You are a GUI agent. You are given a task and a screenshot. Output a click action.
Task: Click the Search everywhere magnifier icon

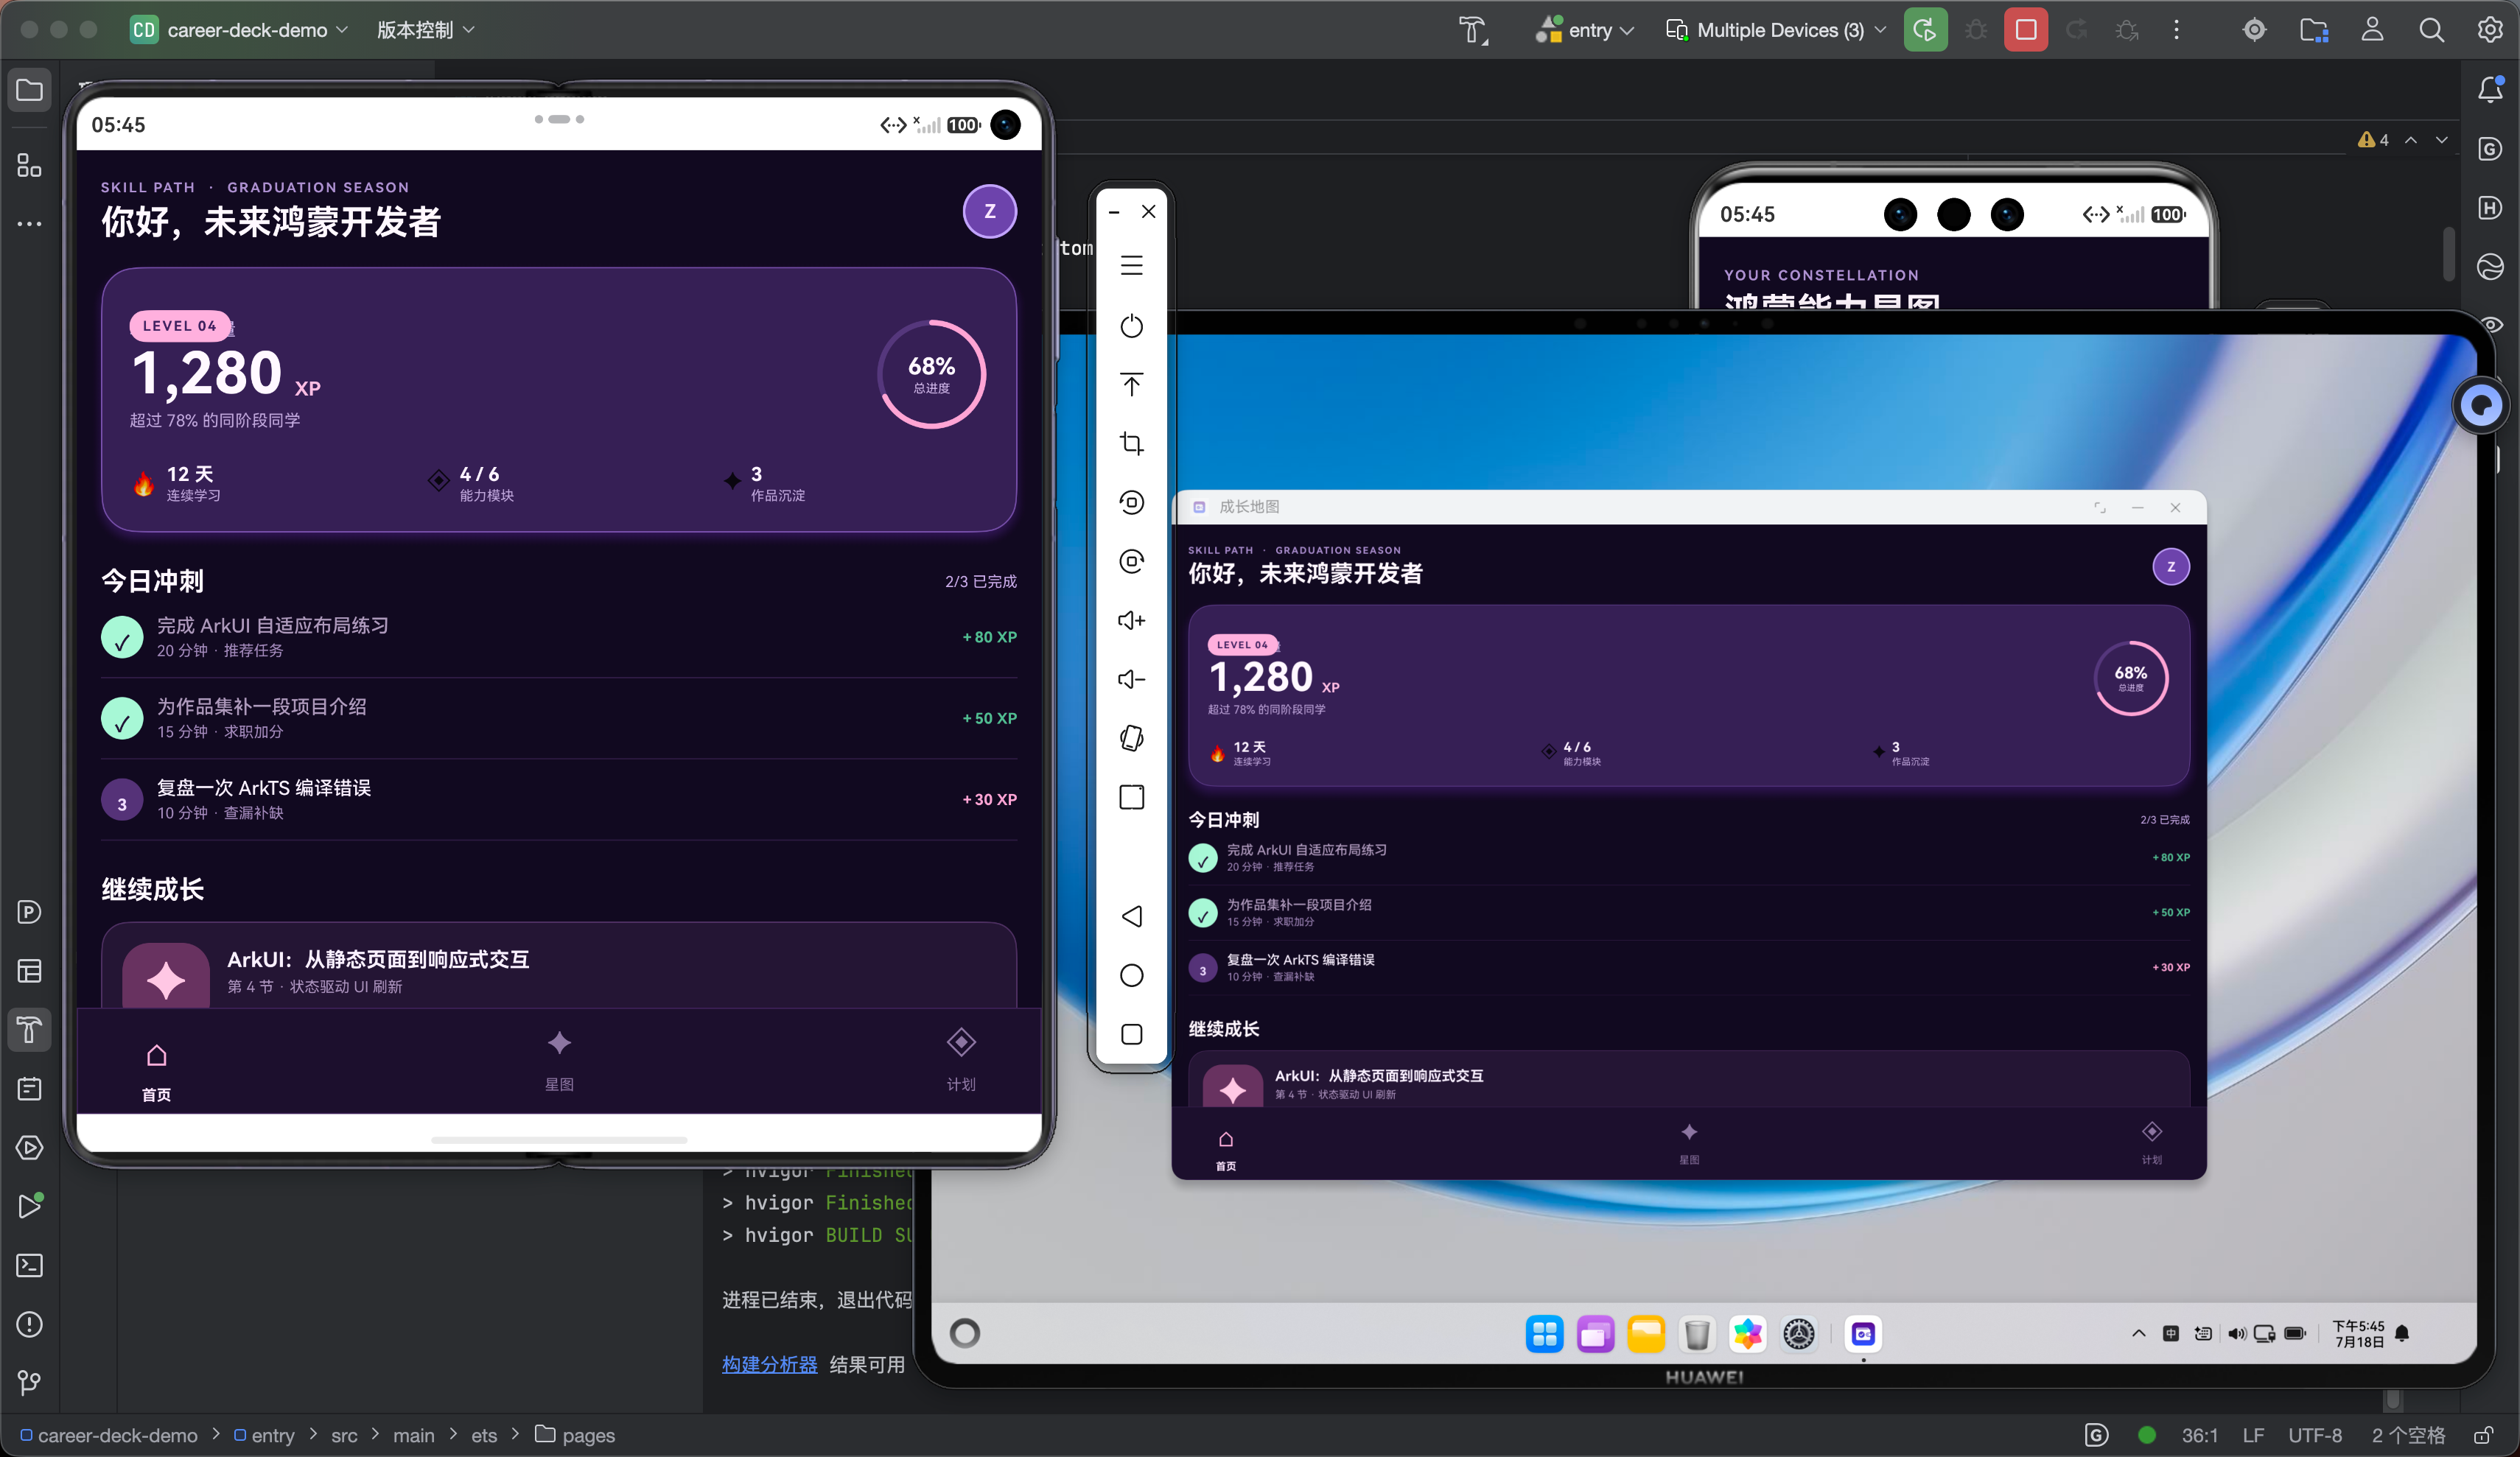tap(2431, 30)
